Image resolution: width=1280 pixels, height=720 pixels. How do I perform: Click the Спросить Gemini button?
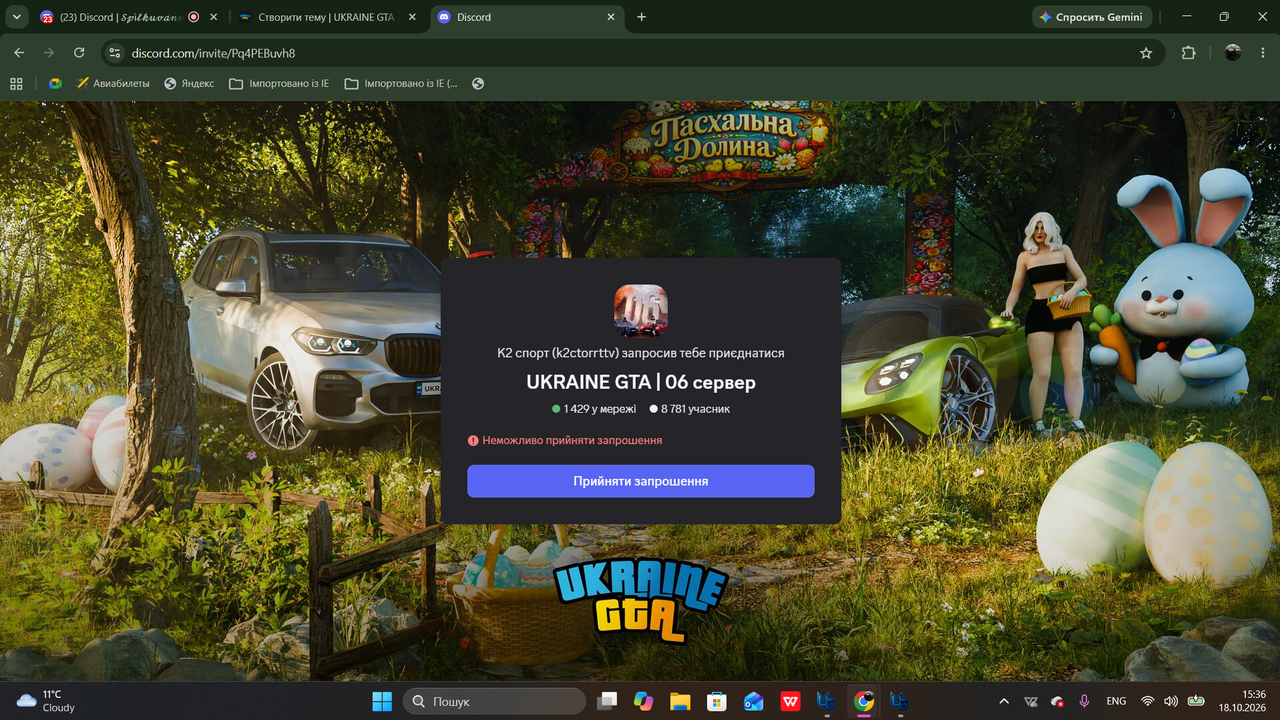[x=1092, y=17]
